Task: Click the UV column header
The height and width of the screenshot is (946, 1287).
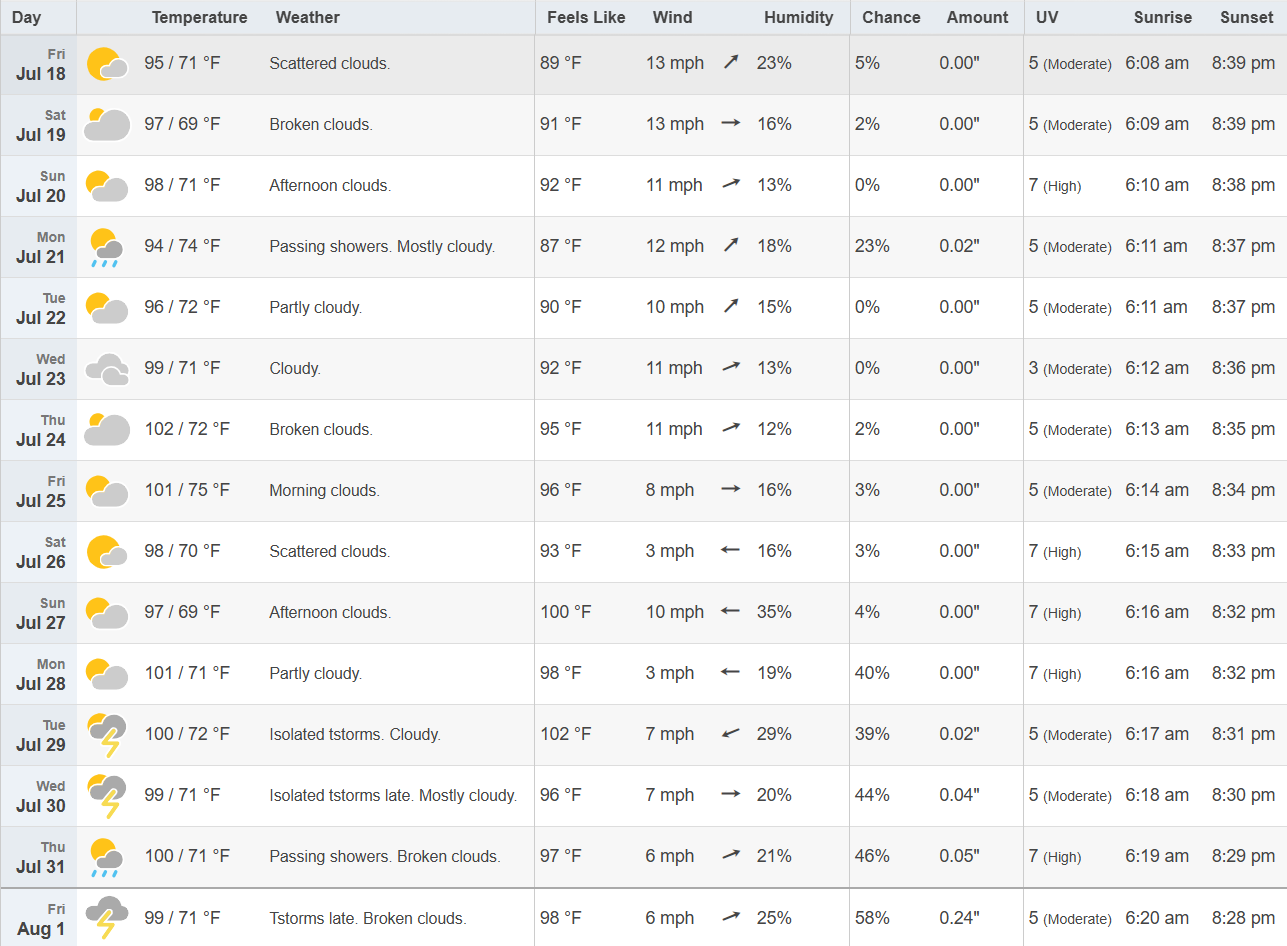Action: (x=1047, y=17)
